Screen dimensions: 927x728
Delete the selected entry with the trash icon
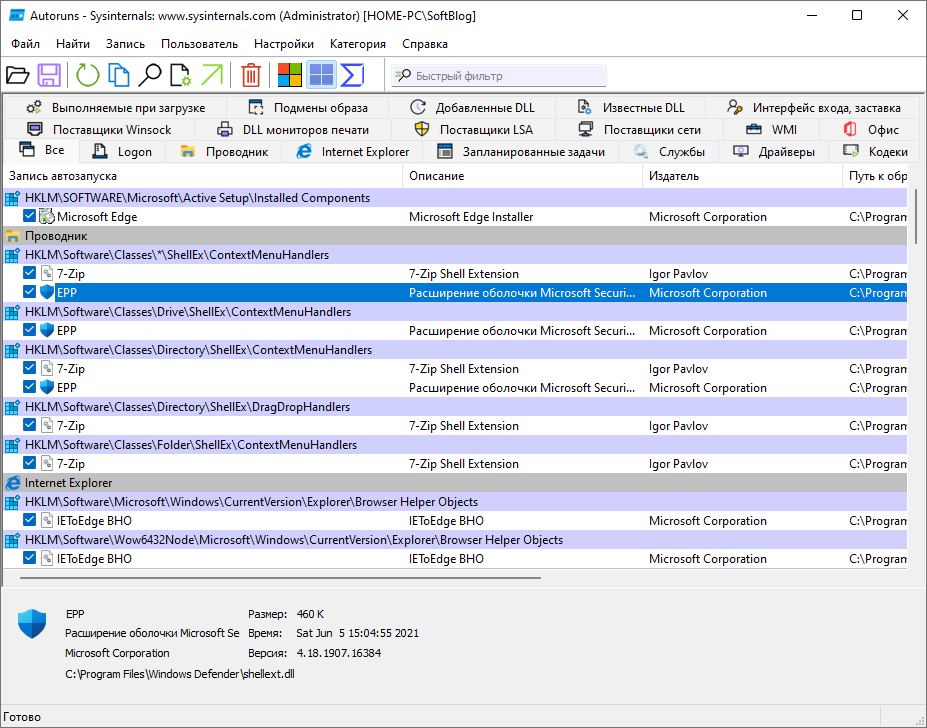coord(251,75)
